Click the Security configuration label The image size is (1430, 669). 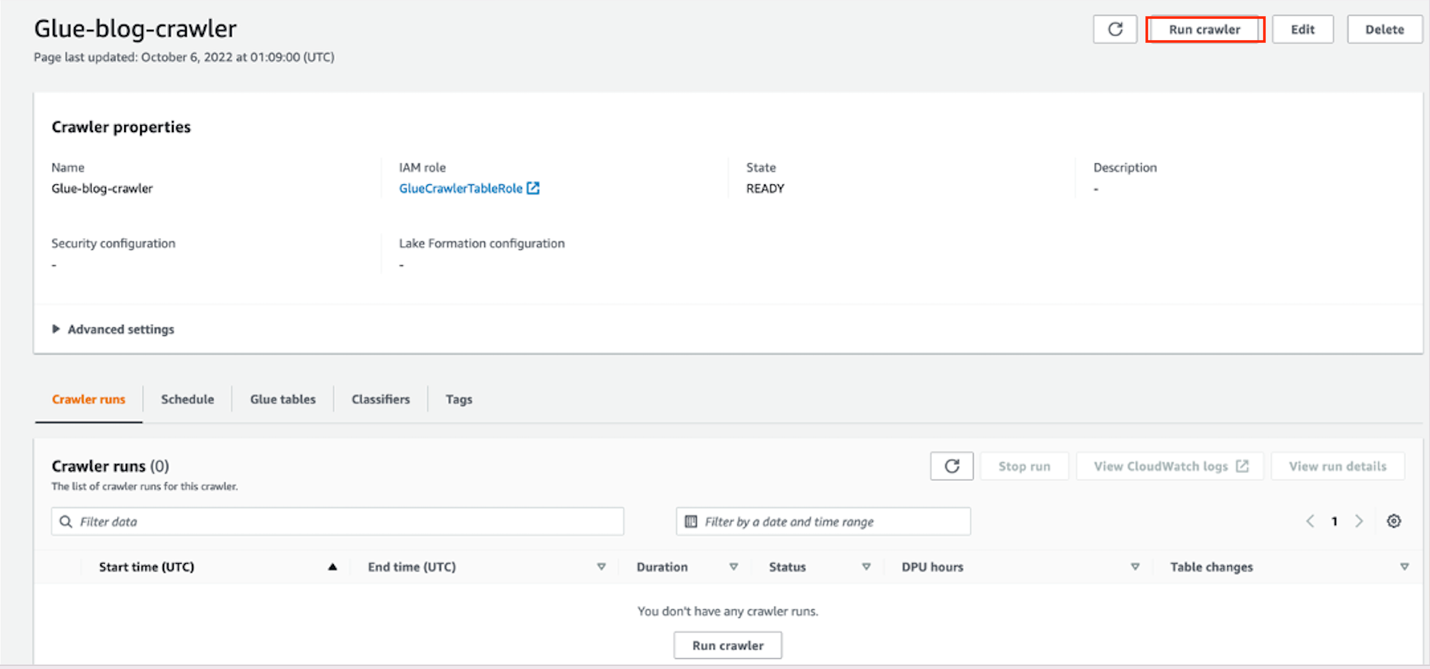point(113,243)
